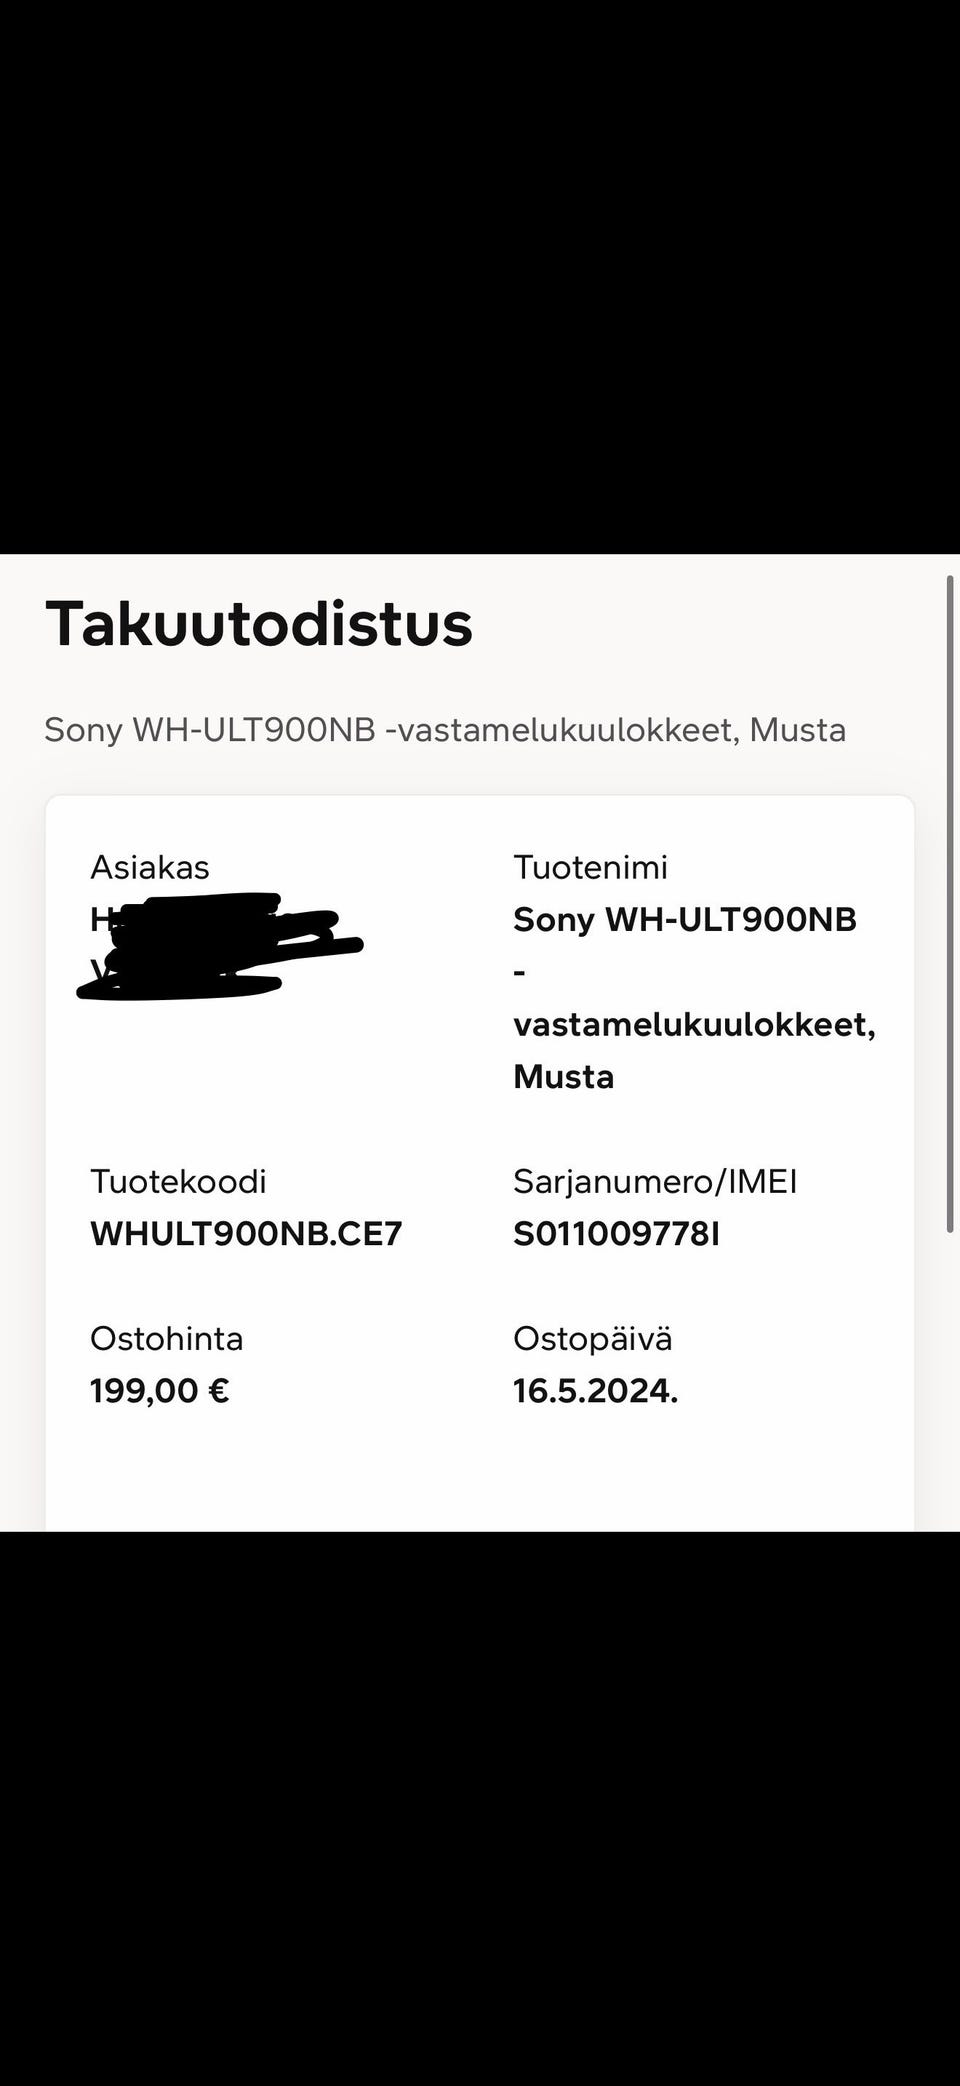Image resolution: width=960 pixels, height=2086 pixels.
Task: Click the Sarjanumero/IMEI label
Action: [x=655, y=1182]
